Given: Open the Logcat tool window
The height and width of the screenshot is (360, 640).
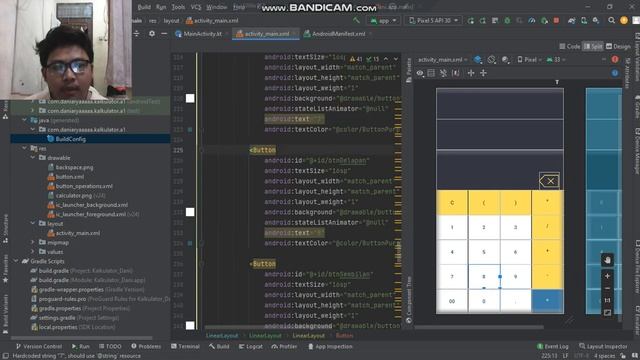Looking at the screenshot, I should point(250,347).
